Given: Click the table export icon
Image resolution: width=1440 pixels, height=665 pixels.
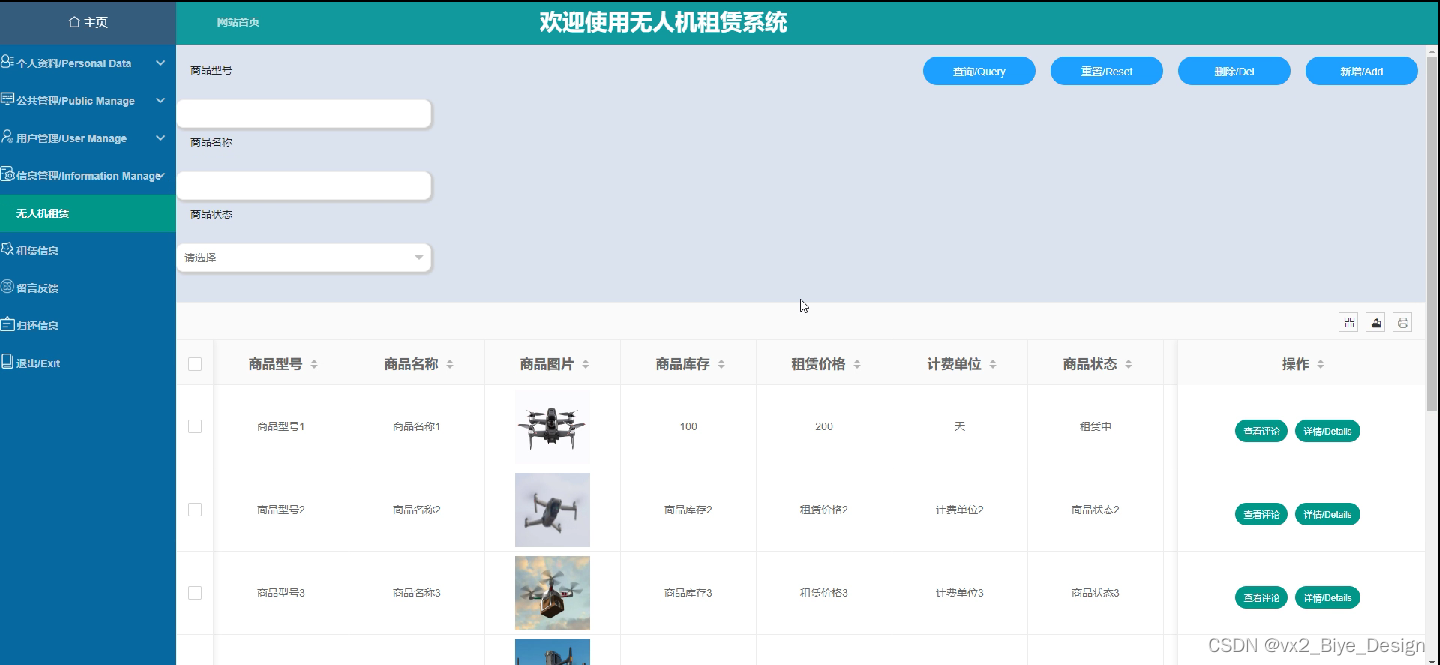Looking at the screenshot, I should (1376, 322).
